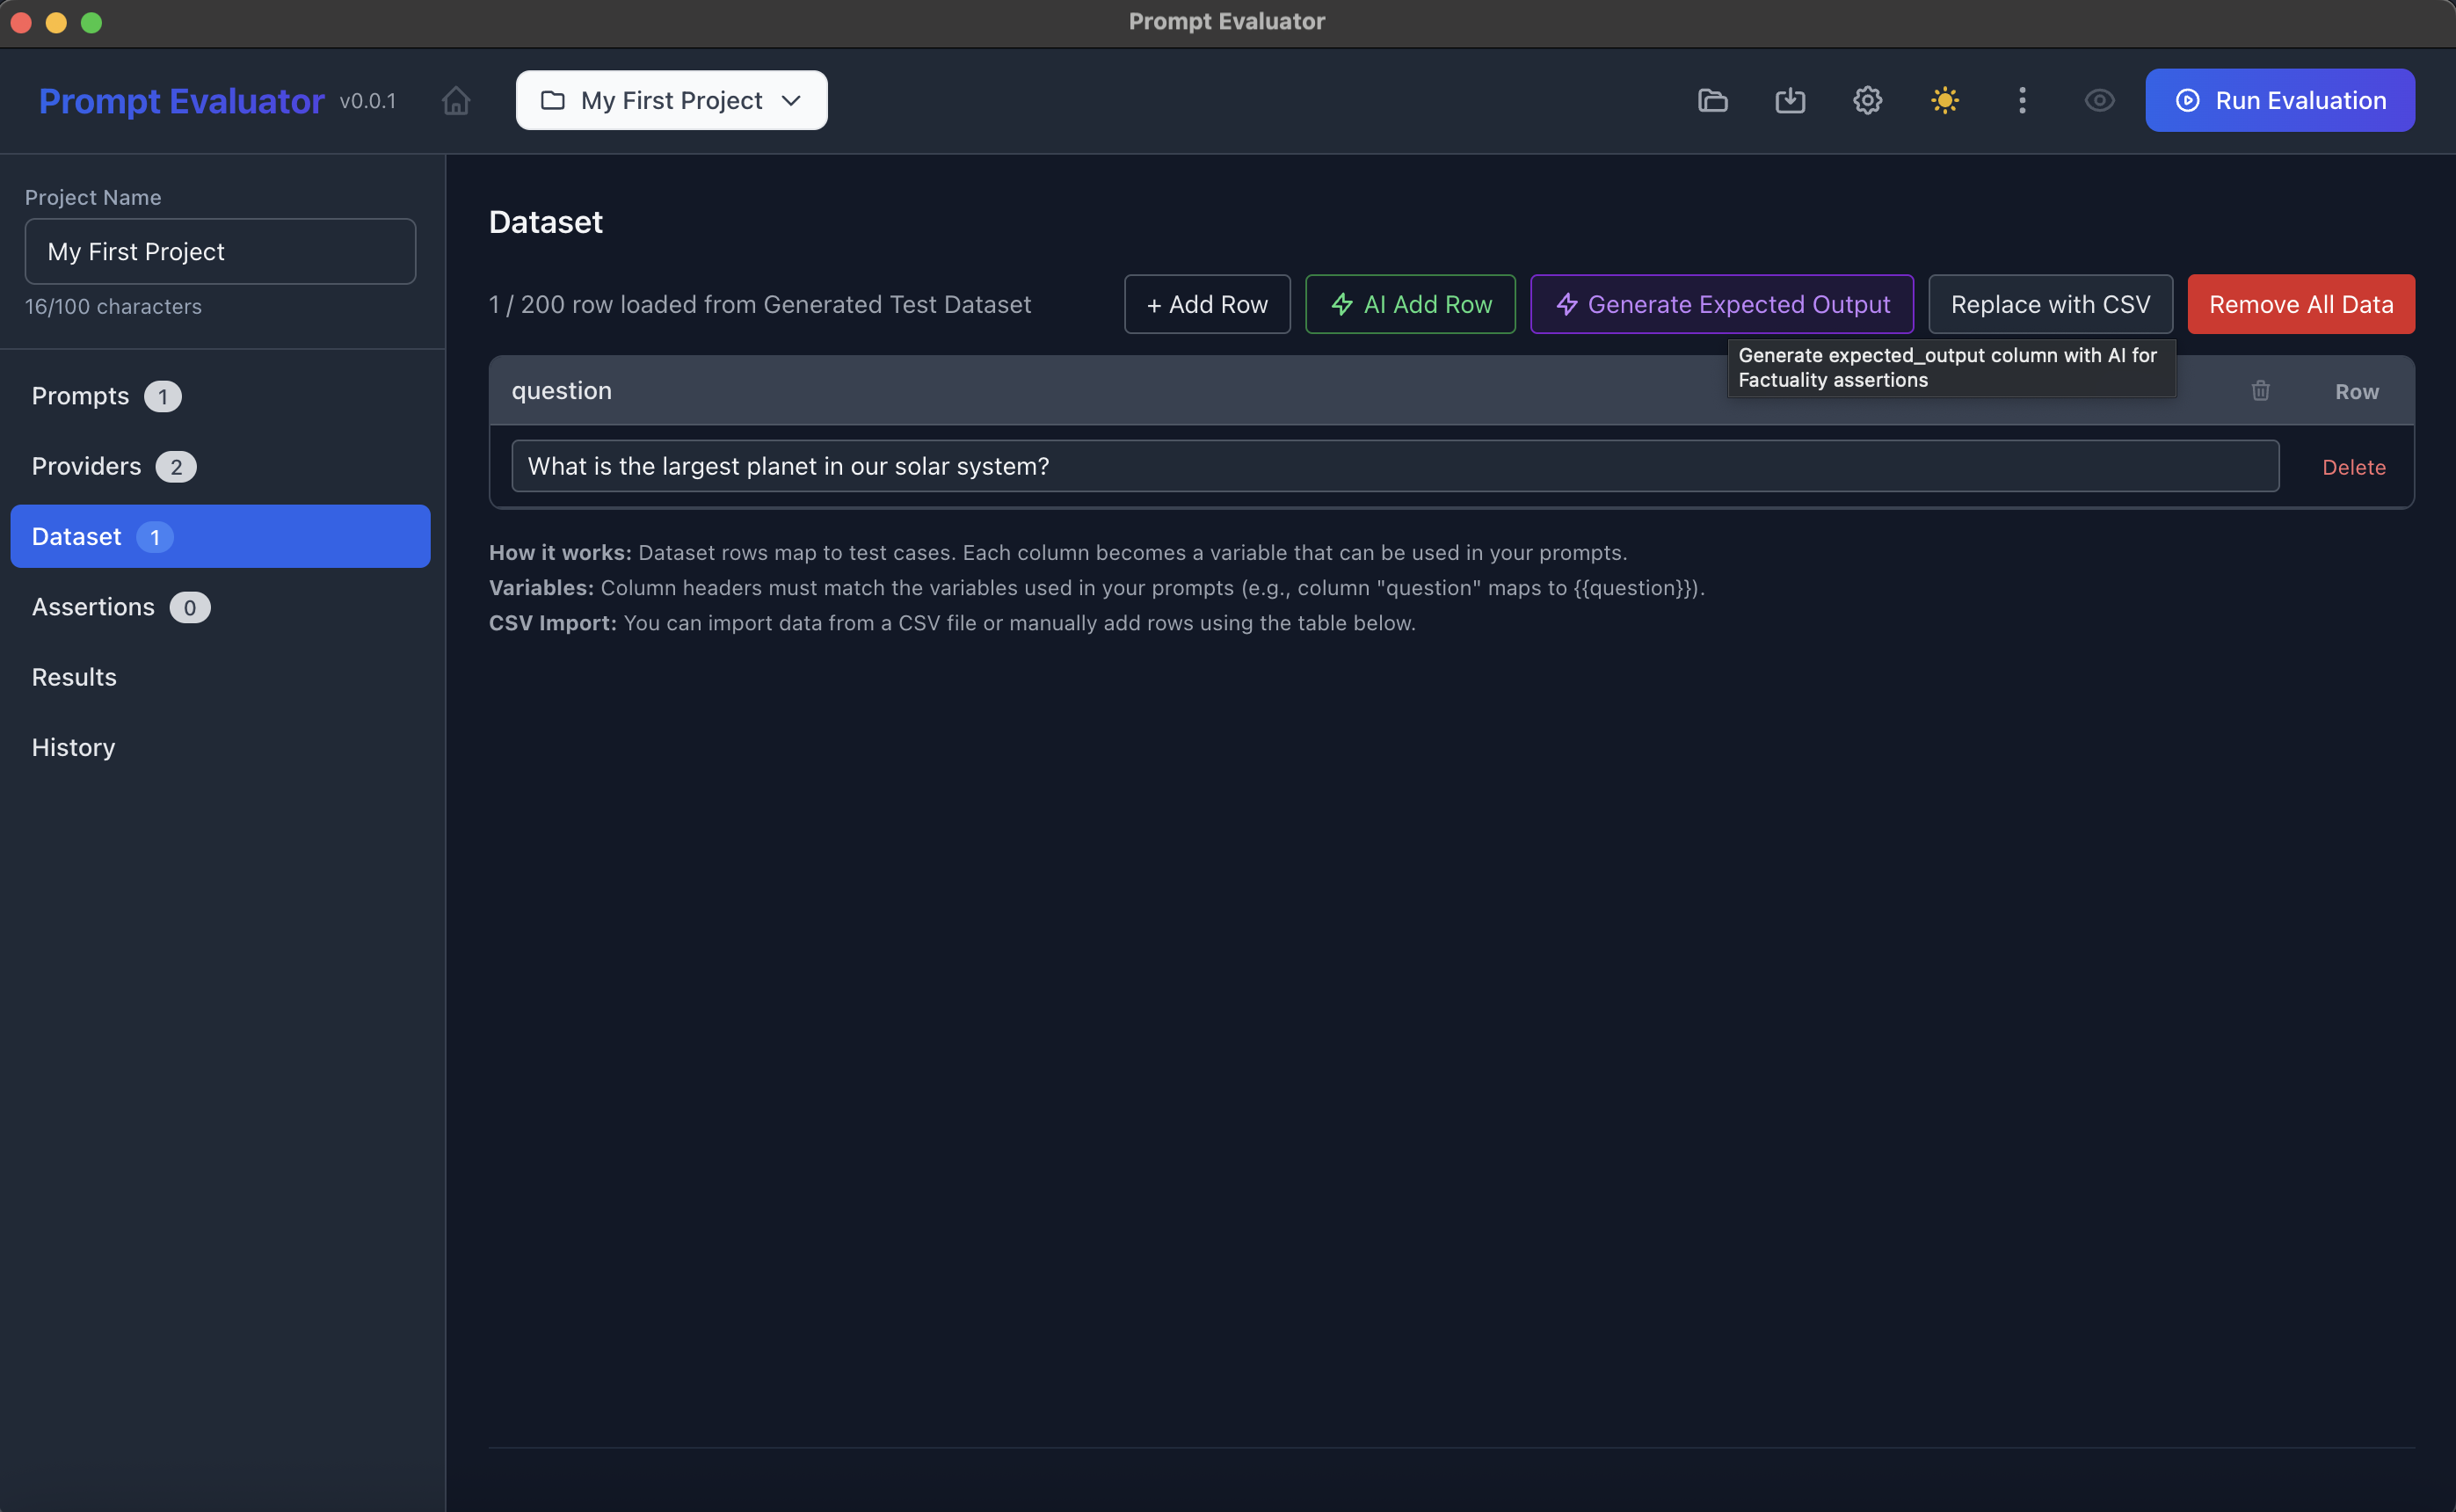Open the History section in the sidebar
The width and height of the screenshot is (2456, 1512).
click(x=73, y=747)
